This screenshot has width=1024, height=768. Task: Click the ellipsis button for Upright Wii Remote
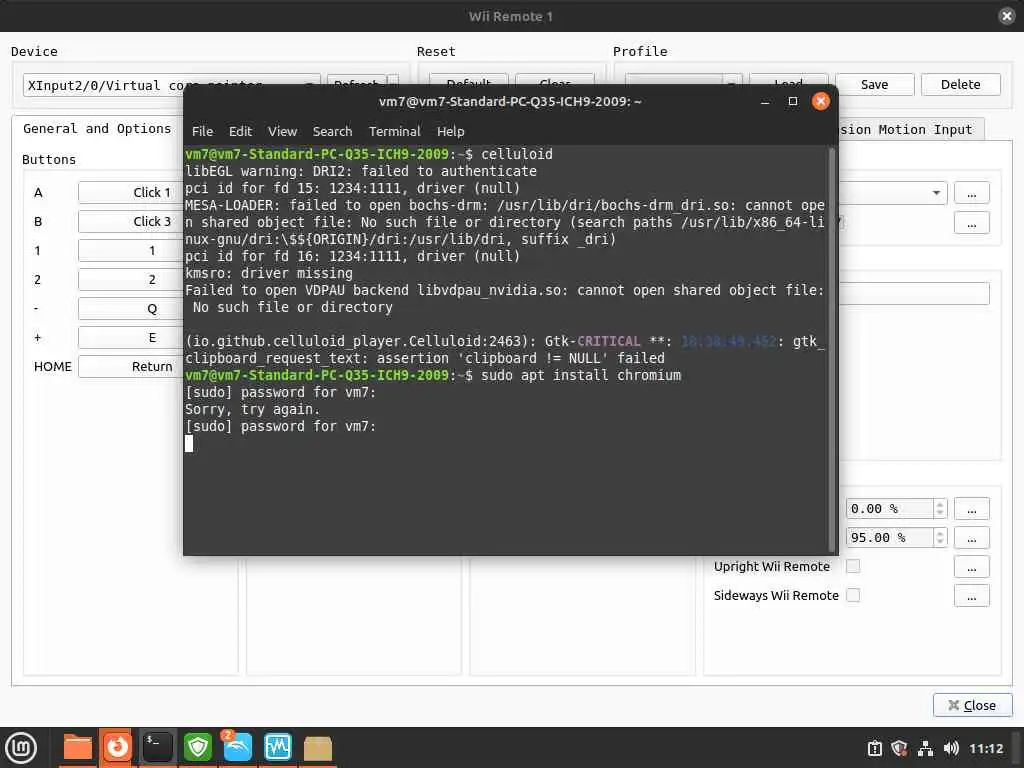pos(972,567)
